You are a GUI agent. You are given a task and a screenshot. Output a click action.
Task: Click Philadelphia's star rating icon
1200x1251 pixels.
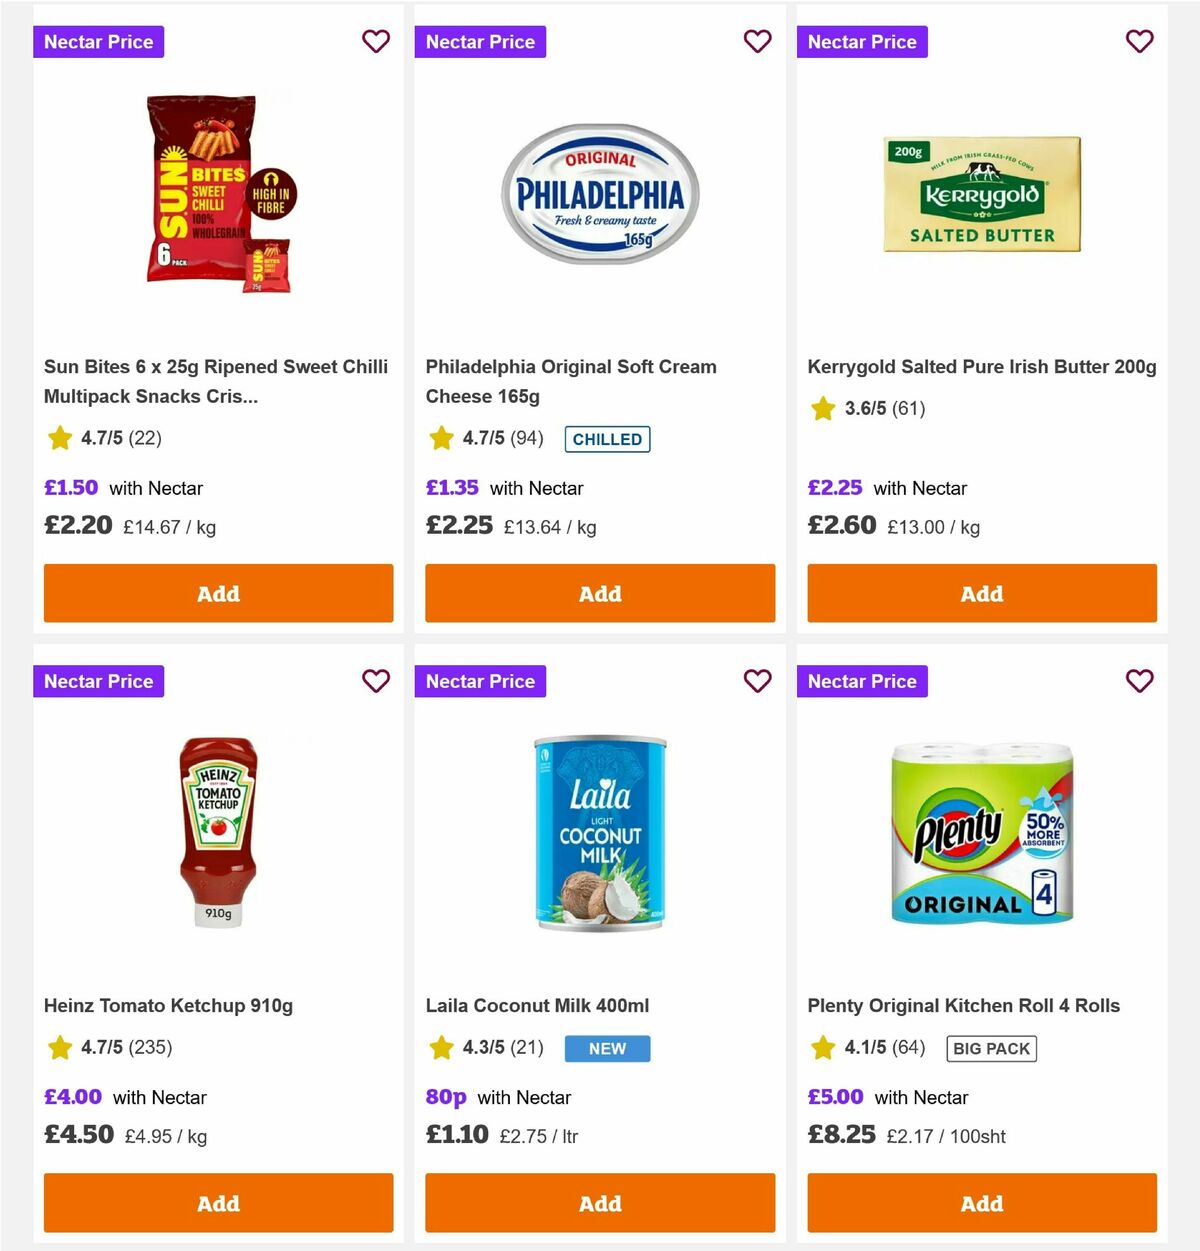(441, 438)
